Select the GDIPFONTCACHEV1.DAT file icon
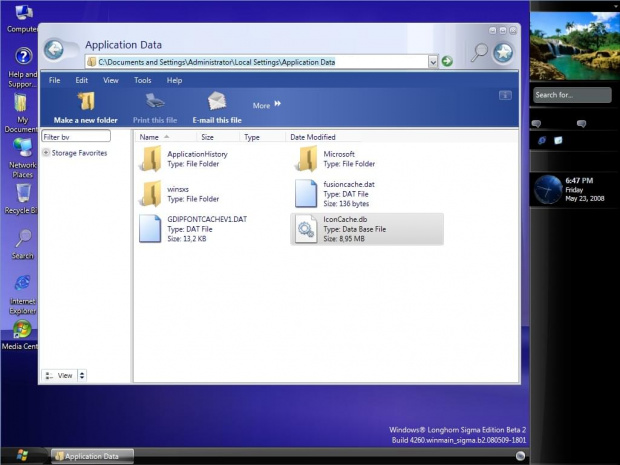 coord(150,229)
